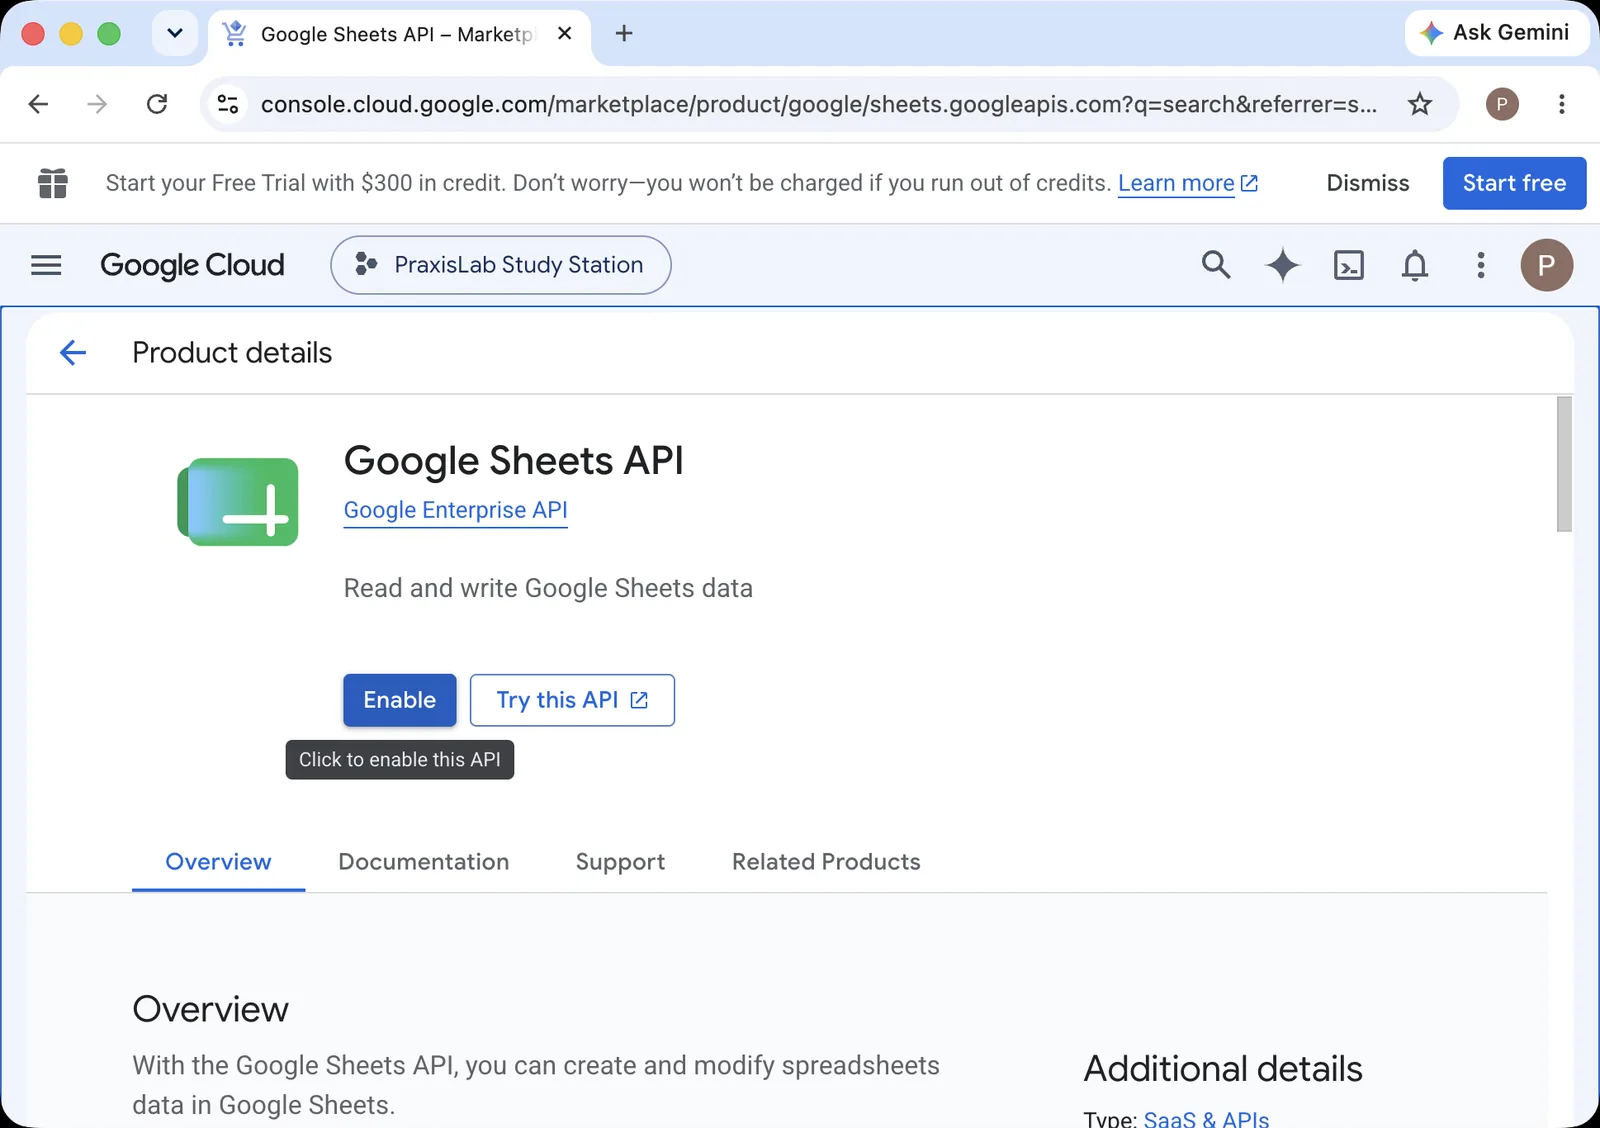View site information icon in address bar

point(228,104)
